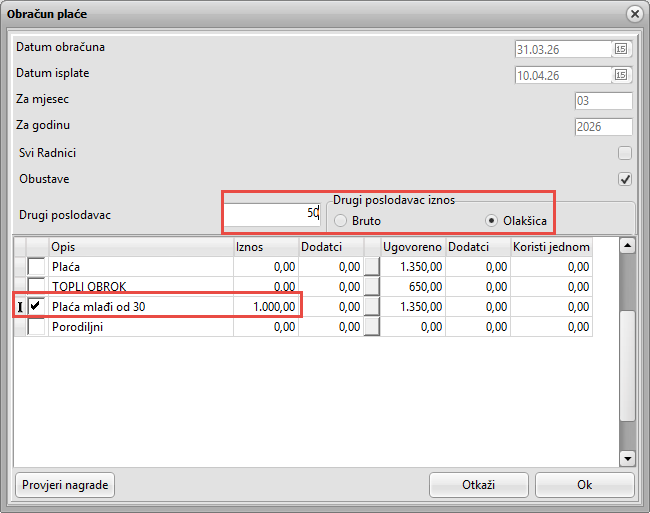Viewport: 650px width, 513px height.
Task: Open calendar picker for Datum isplate
Action: (x=621, y=75)
